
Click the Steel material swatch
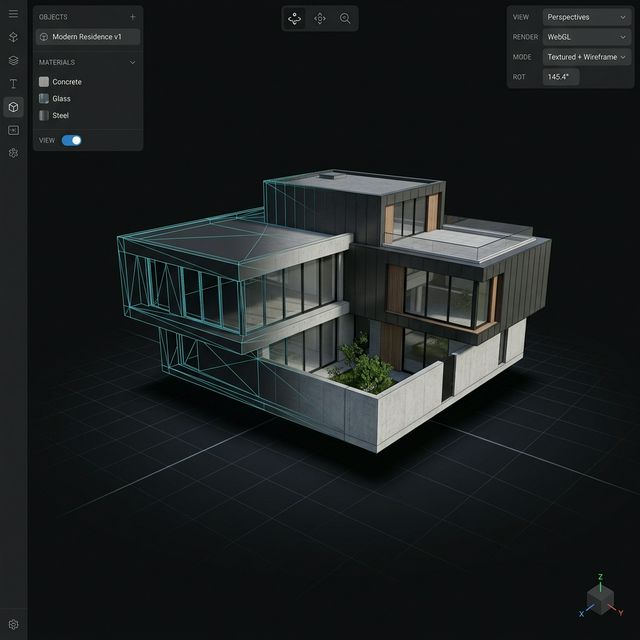pos(44,115)
